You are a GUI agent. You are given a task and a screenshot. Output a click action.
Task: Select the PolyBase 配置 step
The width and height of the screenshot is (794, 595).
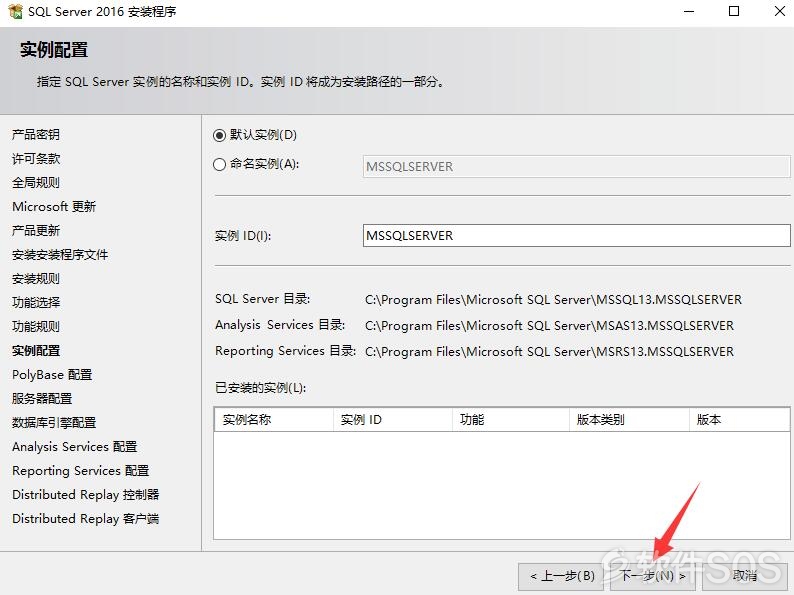tap(52, 375)
